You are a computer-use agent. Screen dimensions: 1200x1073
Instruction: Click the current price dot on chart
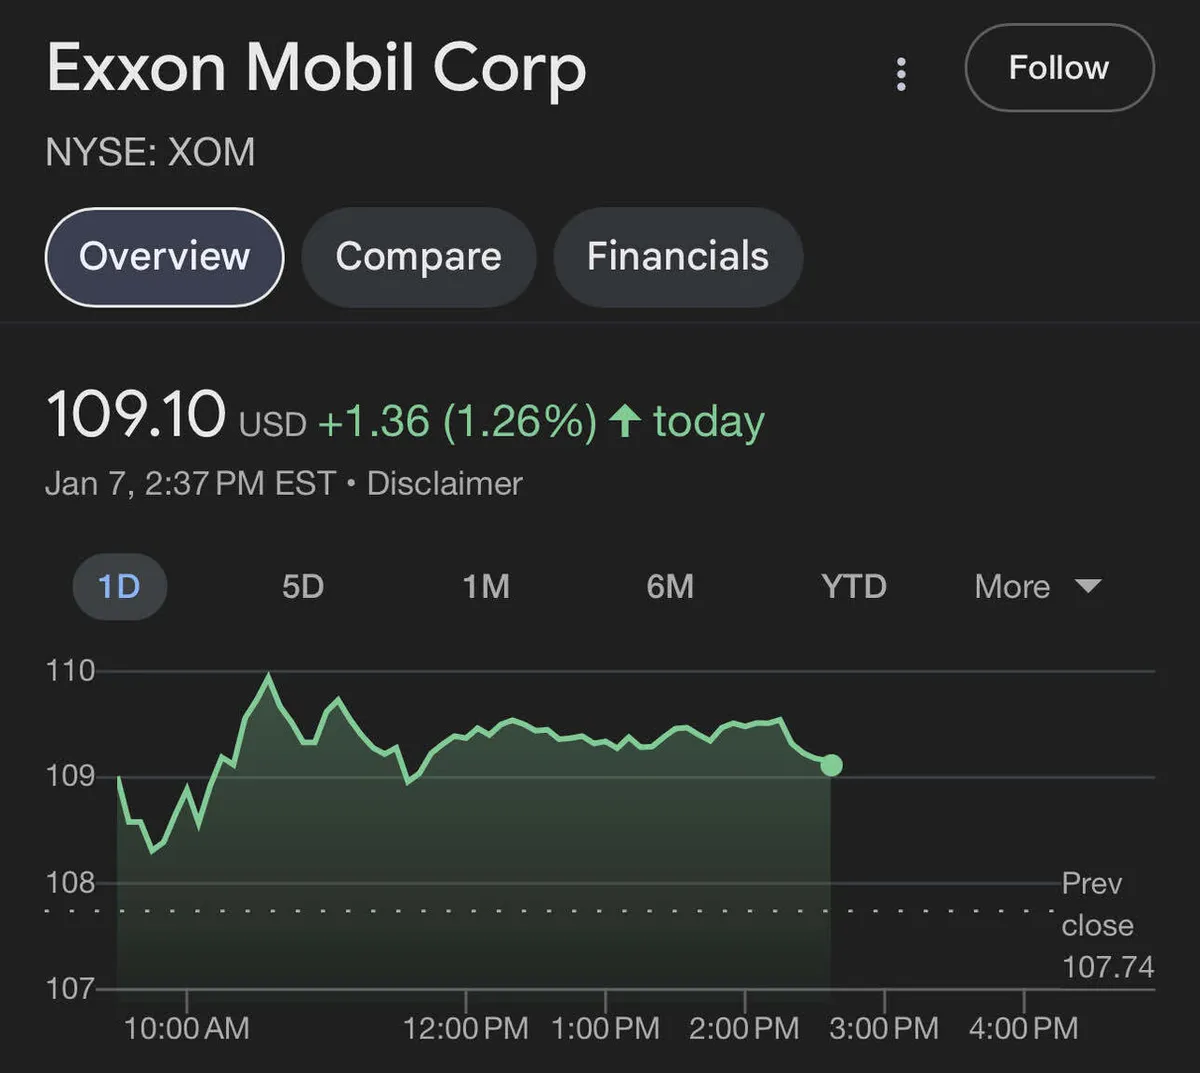[x=831, y=765]
